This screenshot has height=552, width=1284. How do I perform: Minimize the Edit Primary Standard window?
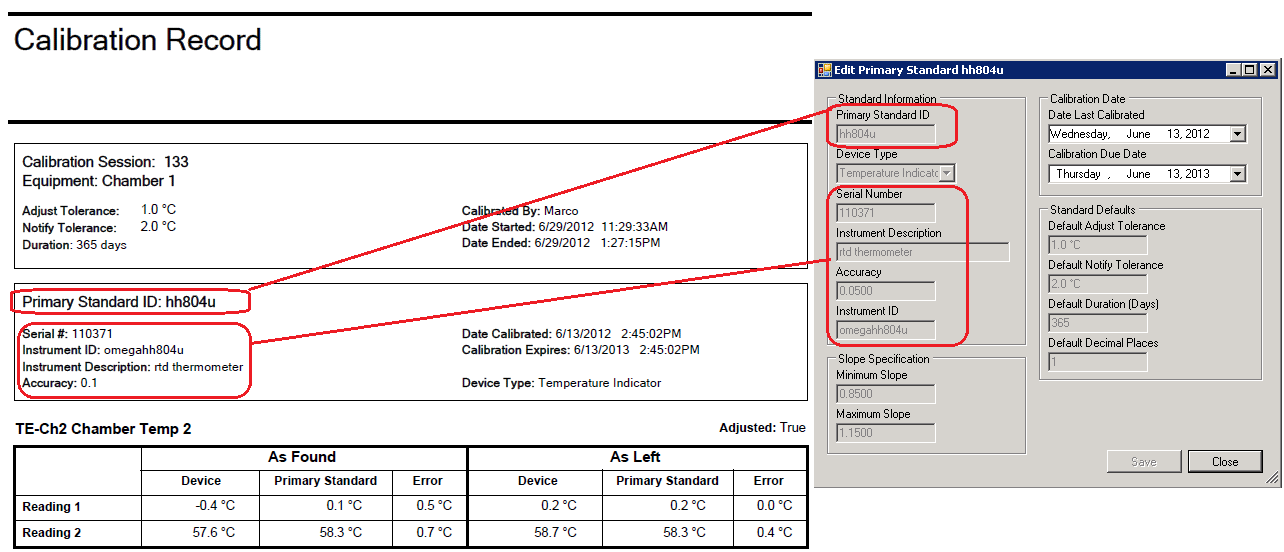pos(1234,70)
